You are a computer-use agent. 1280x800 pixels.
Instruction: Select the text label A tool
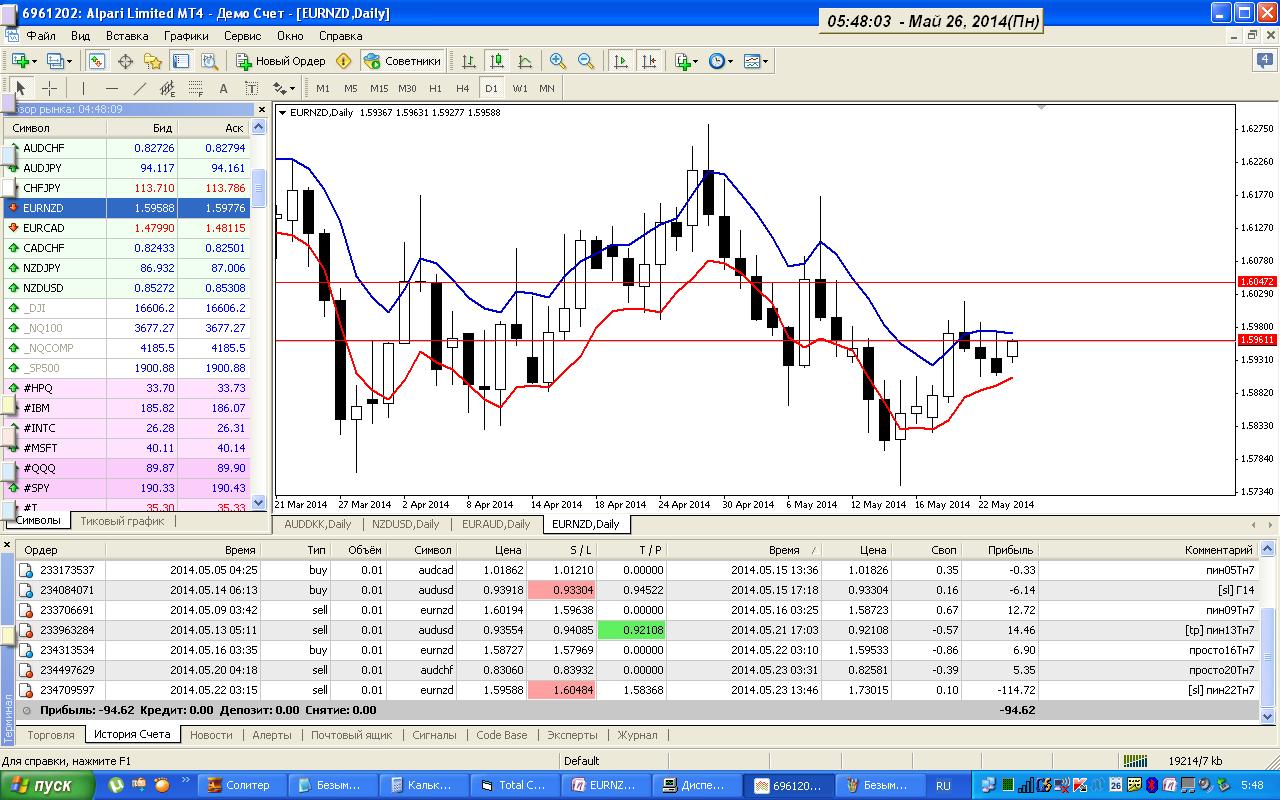tap(223, 88)
